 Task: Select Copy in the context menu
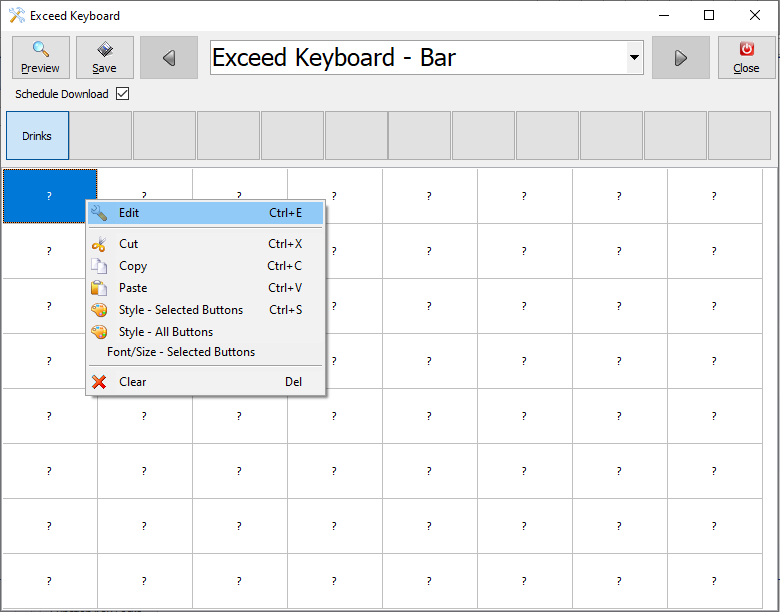(x=133, y=266)
